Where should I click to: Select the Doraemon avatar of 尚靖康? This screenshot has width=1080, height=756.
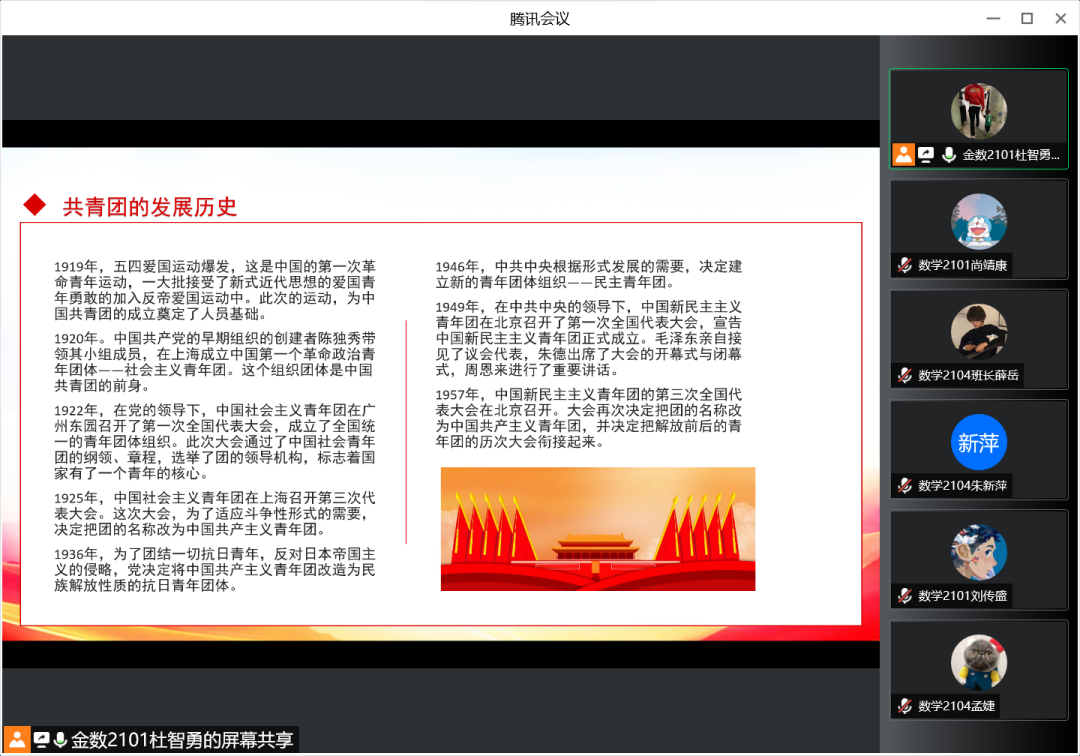tap(978, 221)
